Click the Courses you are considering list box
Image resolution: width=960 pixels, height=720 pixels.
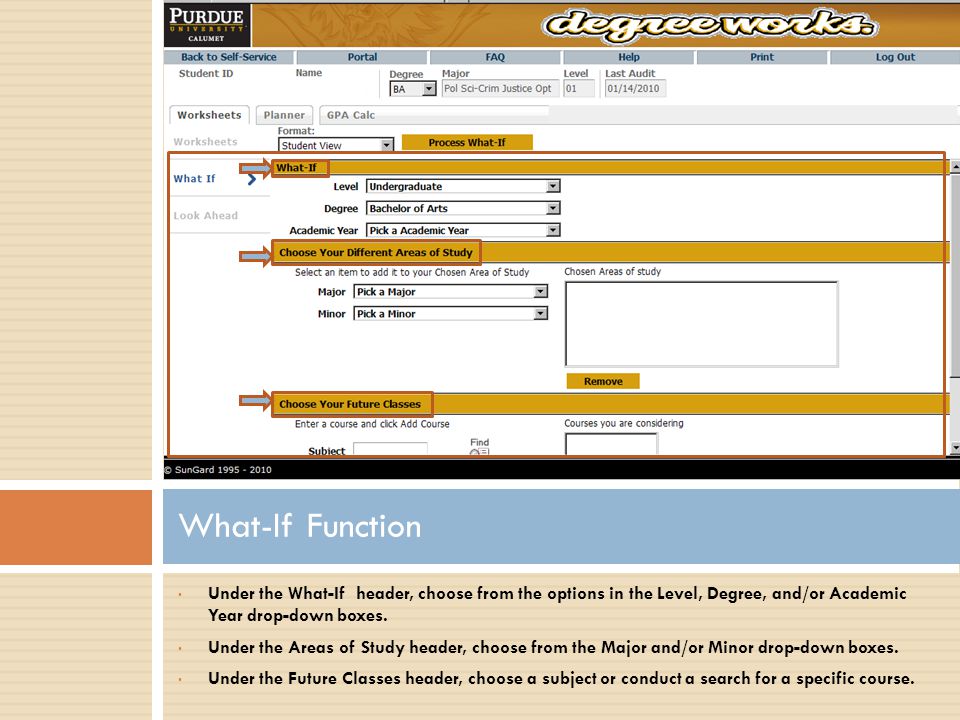coord(612,444)
